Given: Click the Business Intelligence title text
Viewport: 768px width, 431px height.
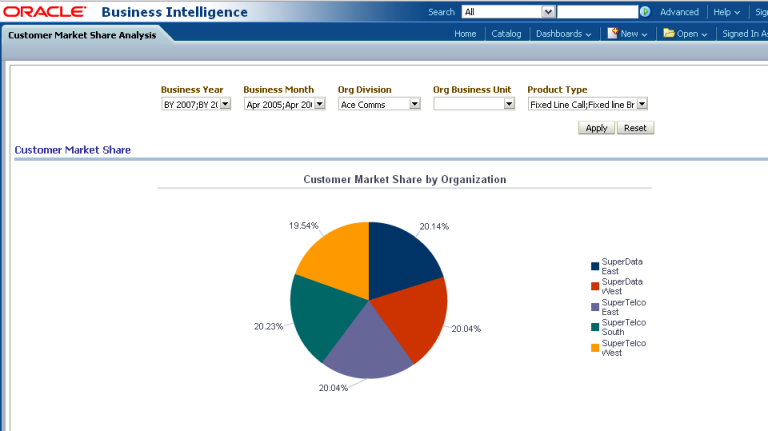Looking at the screenshot, I should (174, 12).
